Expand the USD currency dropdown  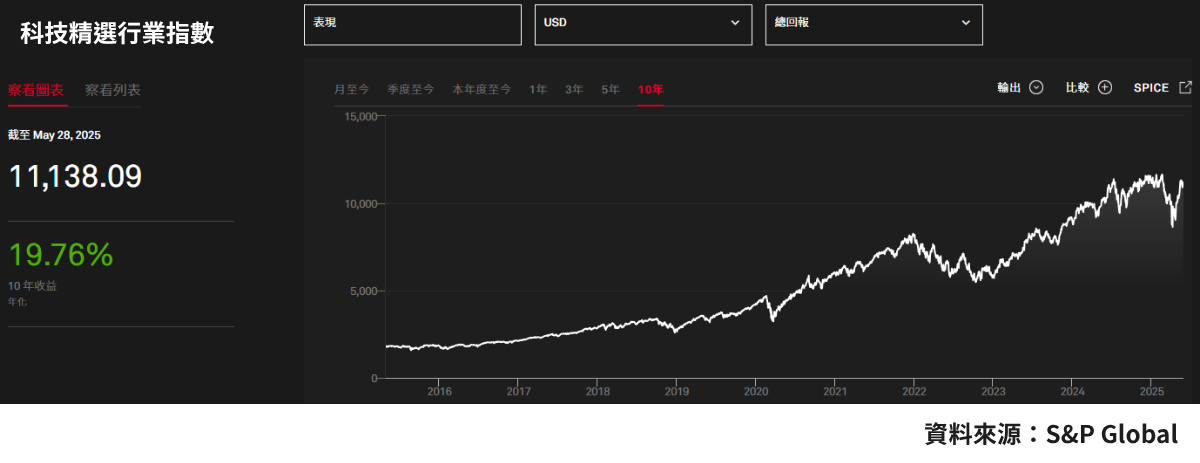click(643, 24)
